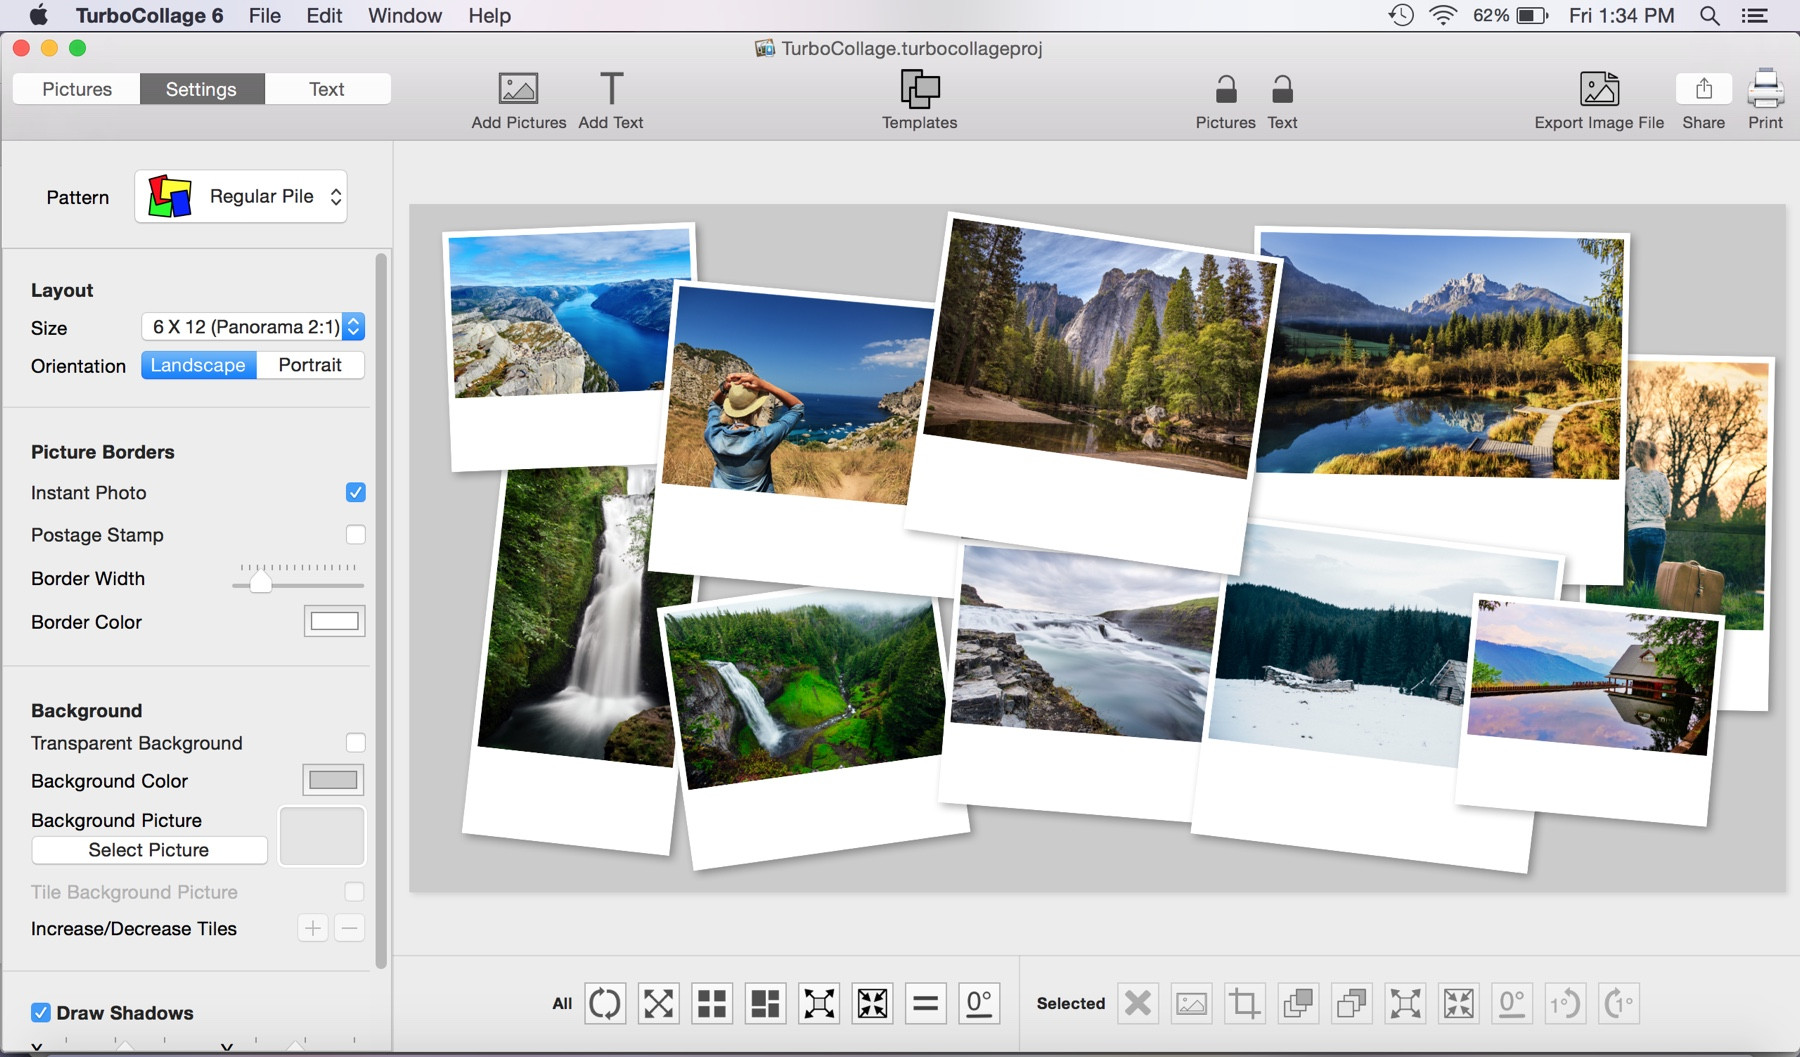Open the Share menu
1800x1057 pixels.
tap(1704, 89)
